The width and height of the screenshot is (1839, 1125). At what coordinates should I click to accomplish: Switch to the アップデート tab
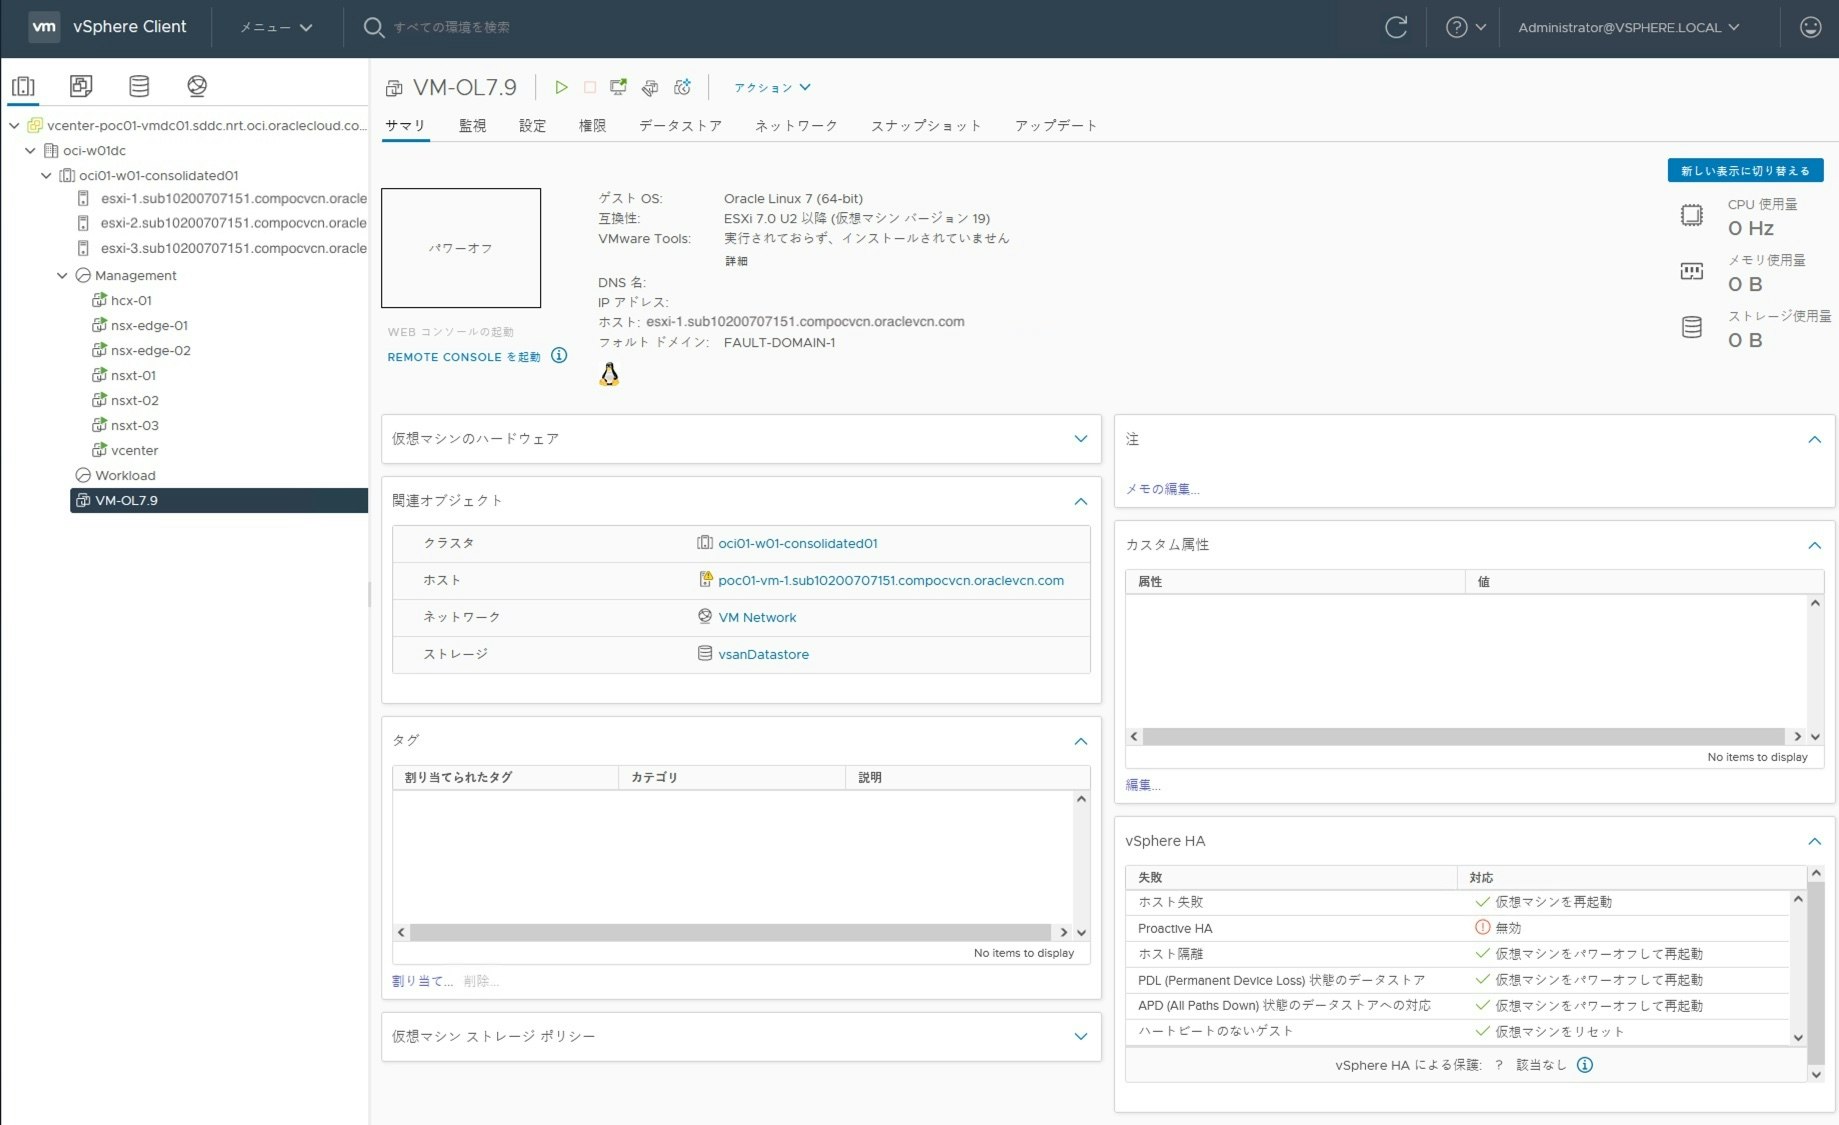pyautogui.click(x=1056, y=126)
